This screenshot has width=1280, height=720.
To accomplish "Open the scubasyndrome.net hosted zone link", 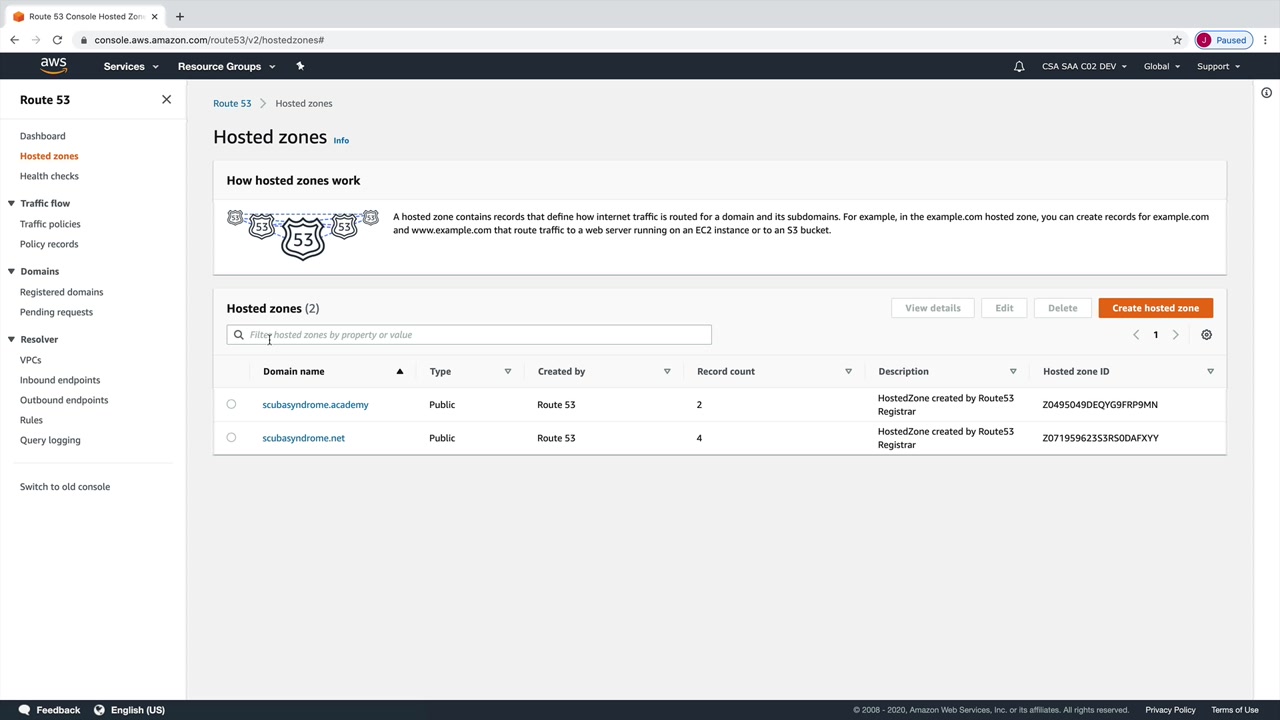I will point(303,438).
